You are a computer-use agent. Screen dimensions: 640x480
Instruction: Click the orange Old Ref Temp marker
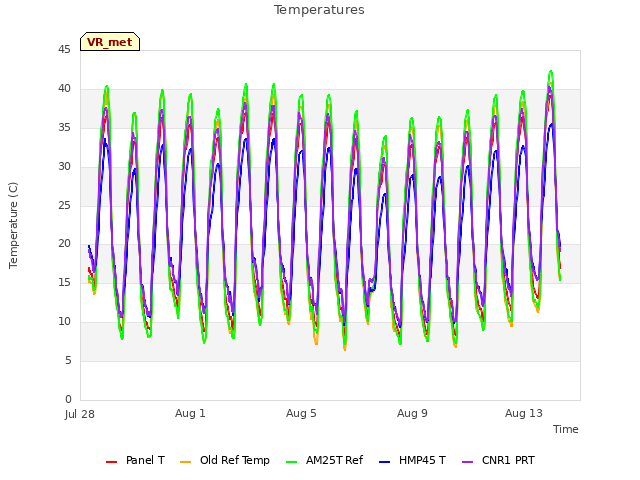(x=185, y=462)
